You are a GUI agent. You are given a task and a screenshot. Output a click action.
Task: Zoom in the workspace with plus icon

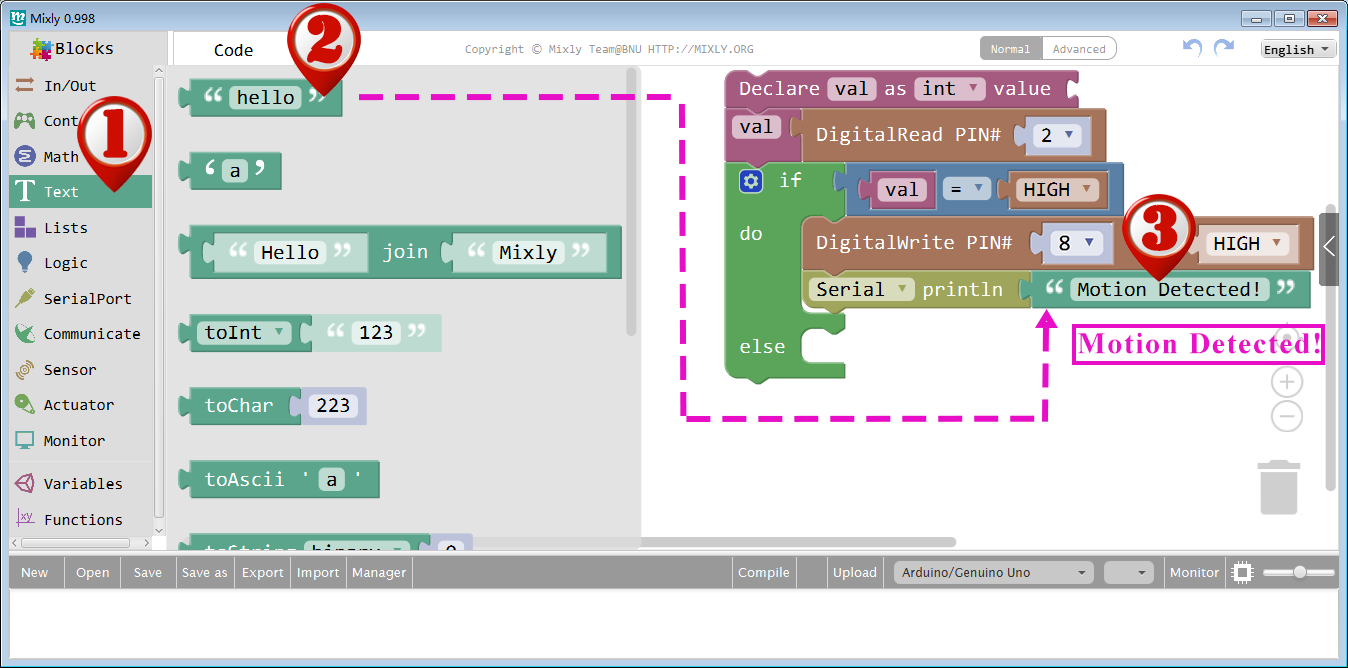coord(1287,381)
